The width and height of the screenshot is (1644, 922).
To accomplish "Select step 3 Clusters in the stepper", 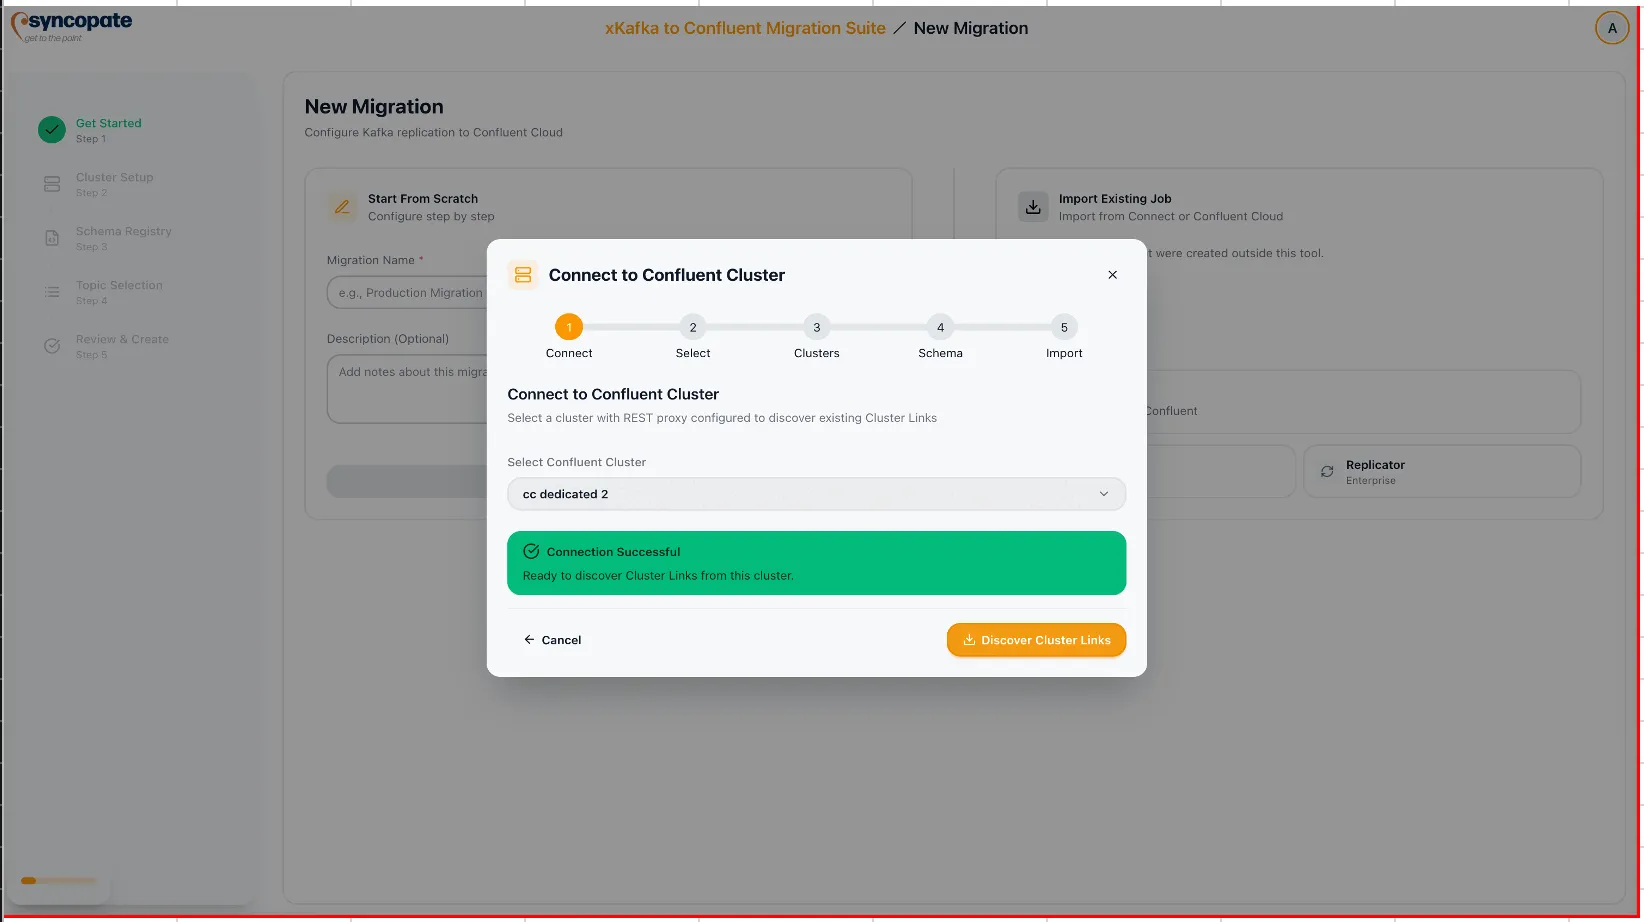I will coord(816,327).
